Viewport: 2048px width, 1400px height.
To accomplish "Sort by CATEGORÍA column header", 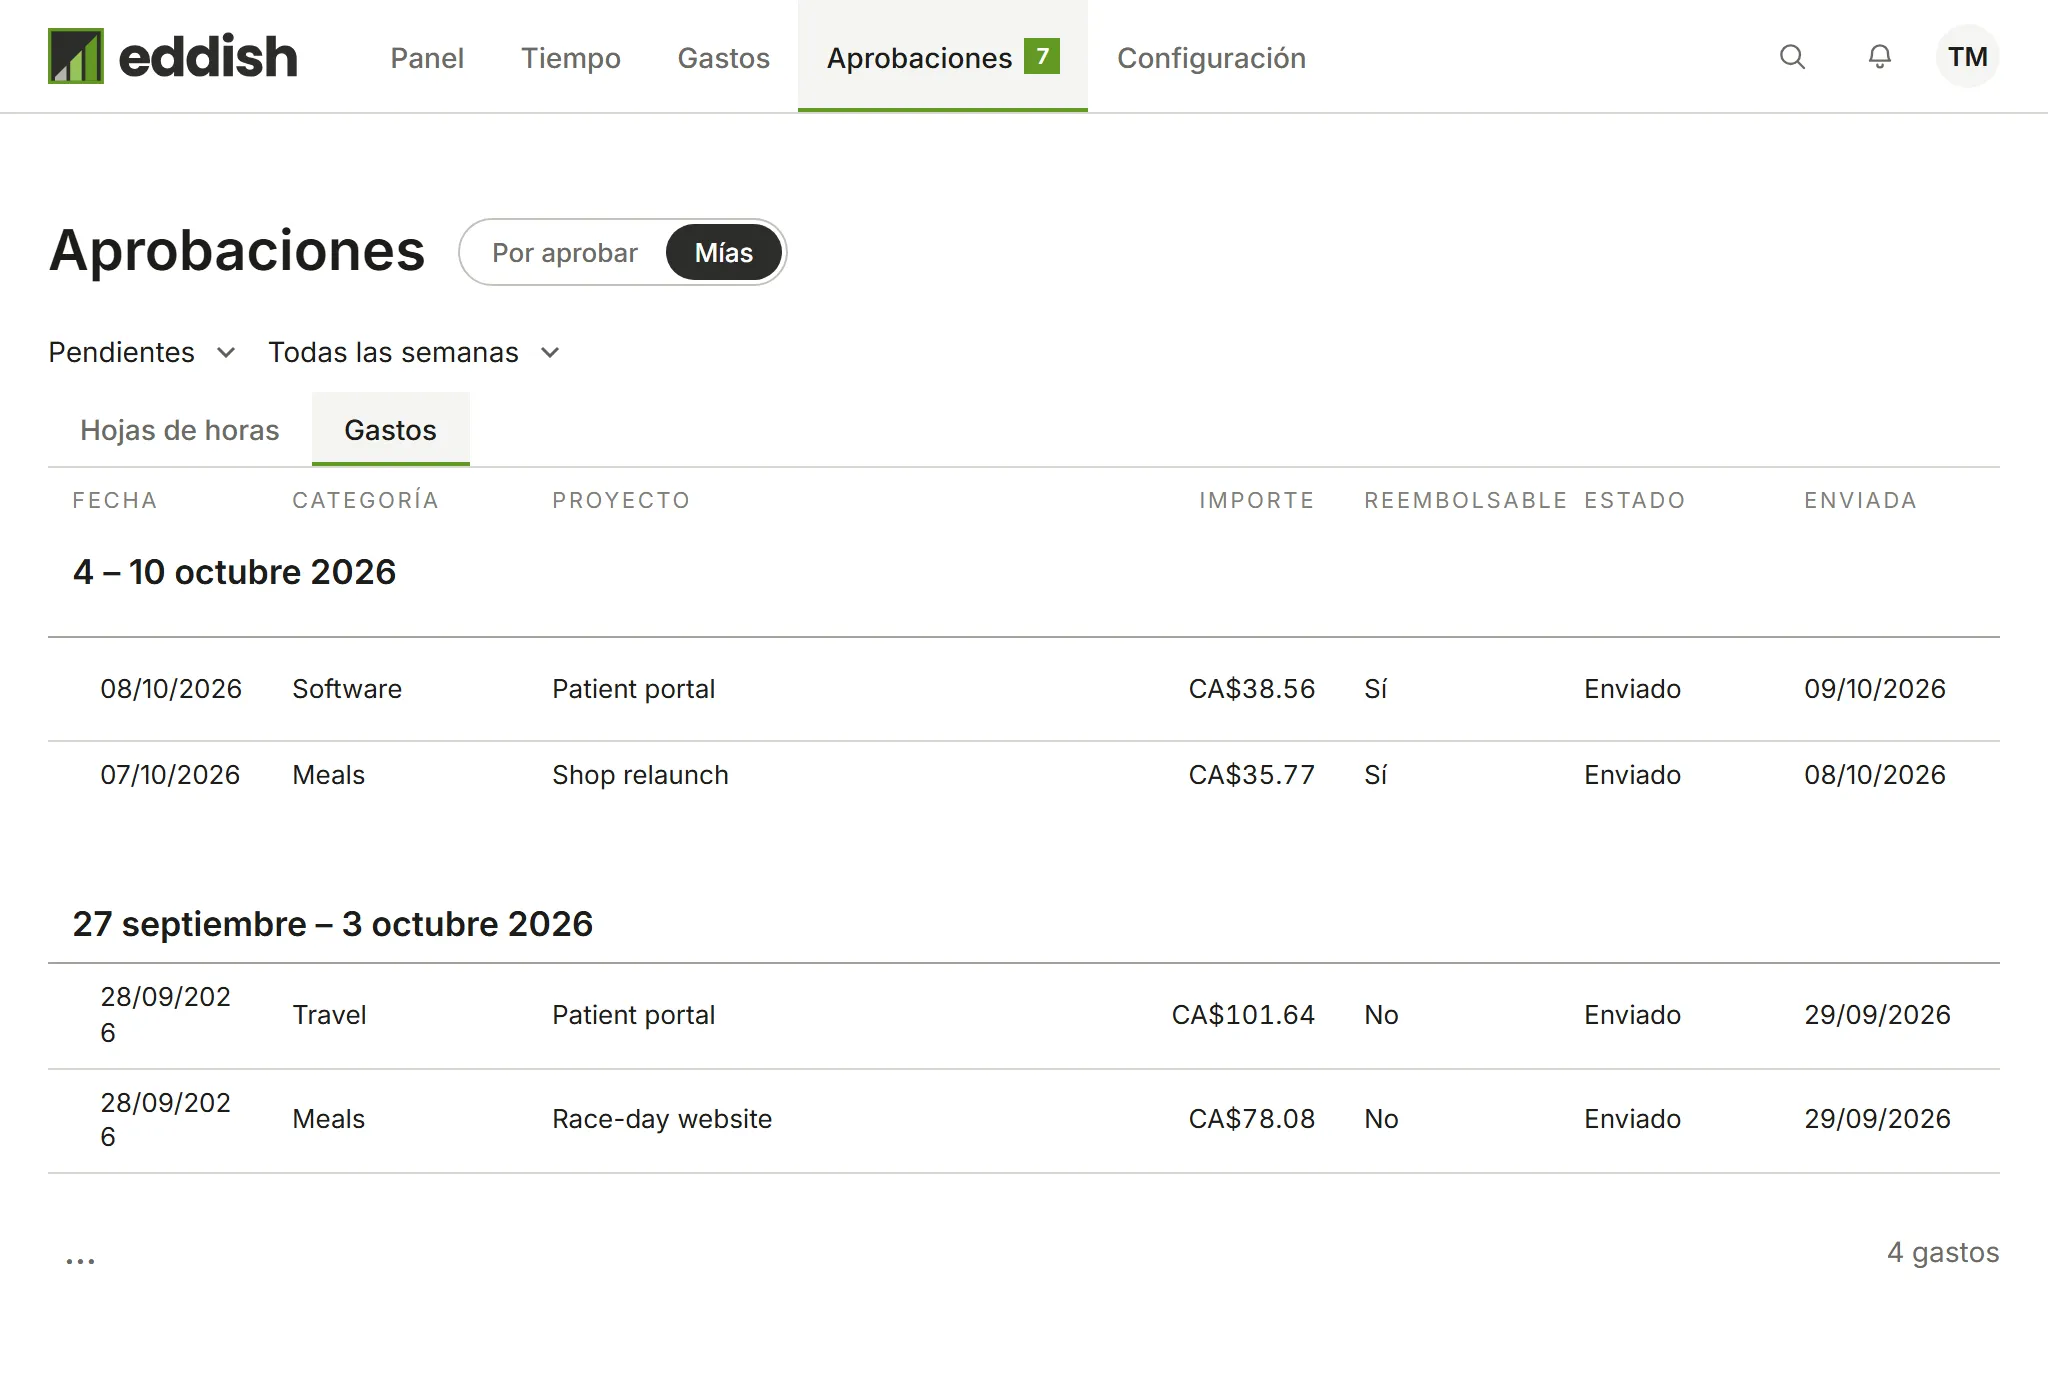I will point(366,500).
